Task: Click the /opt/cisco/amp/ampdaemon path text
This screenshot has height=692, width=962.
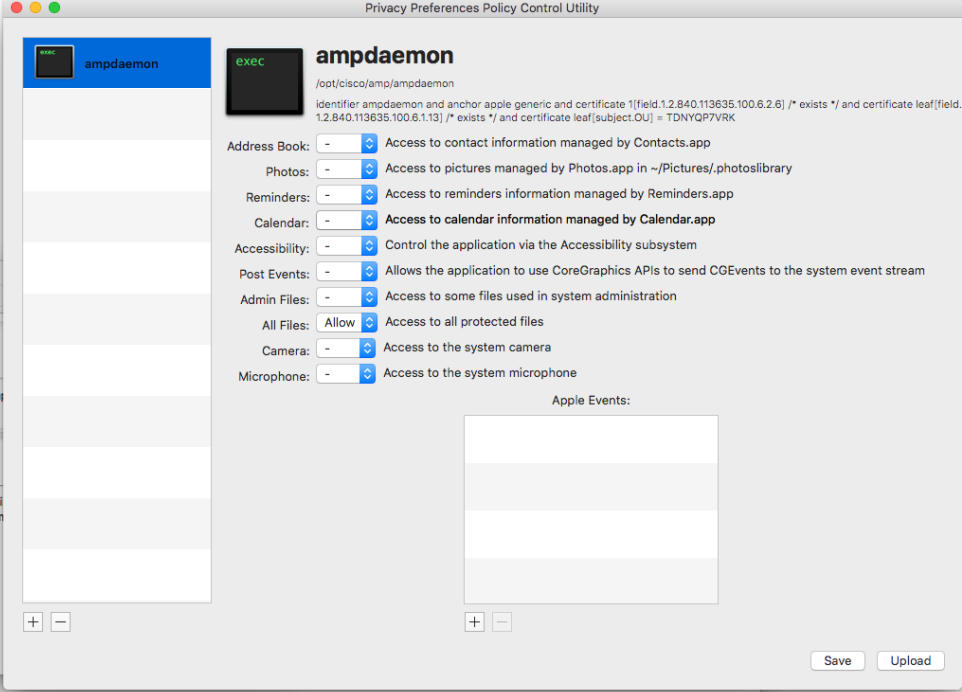Action: (x=385, y=83)
